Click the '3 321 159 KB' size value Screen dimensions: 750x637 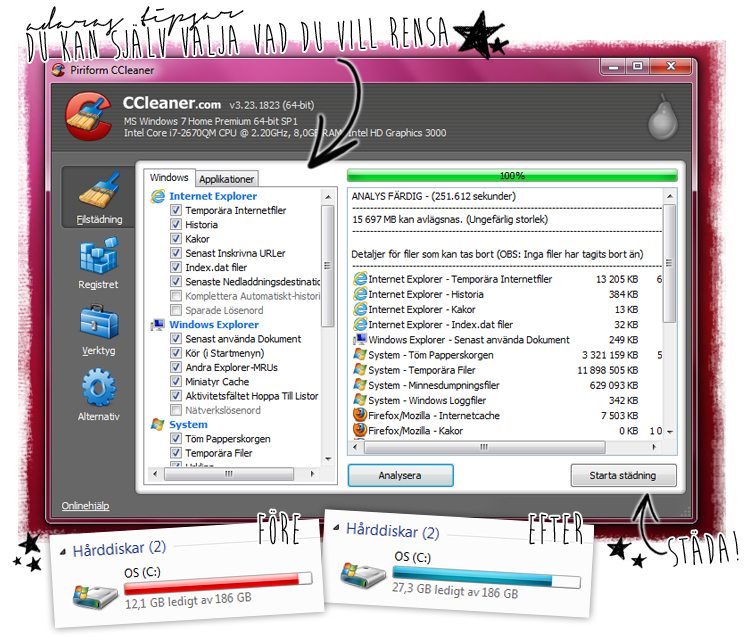(x=610, y=355)
